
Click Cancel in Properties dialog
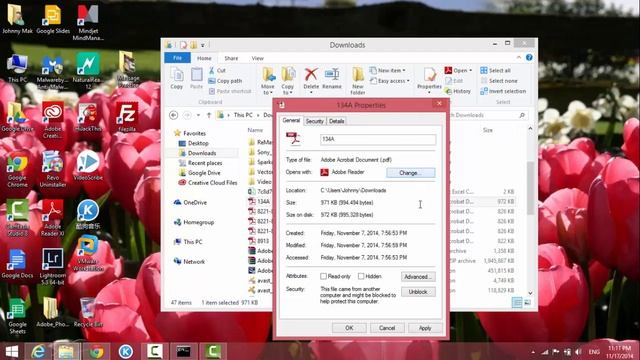387,328
